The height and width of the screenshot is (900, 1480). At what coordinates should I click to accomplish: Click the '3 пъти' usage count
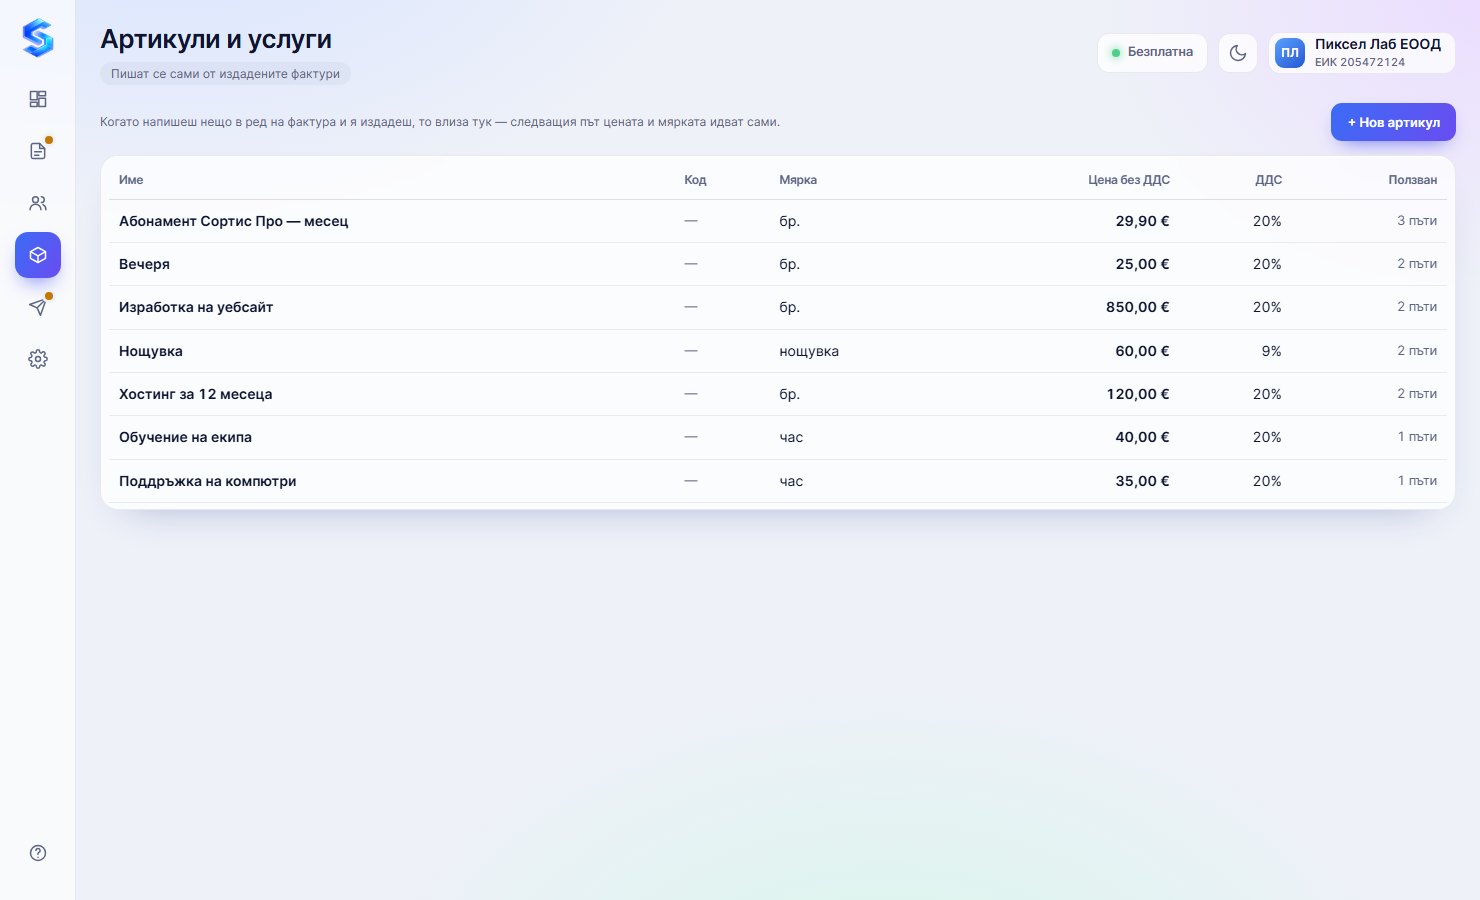pos(1417,221)
